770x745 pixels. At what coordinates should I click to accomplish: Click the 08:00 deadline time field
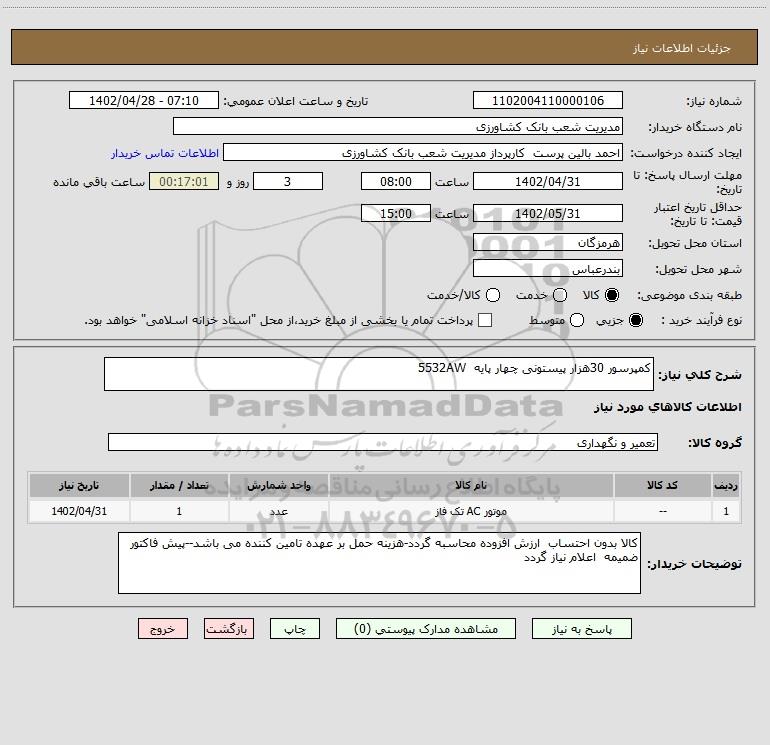[396, 181]
